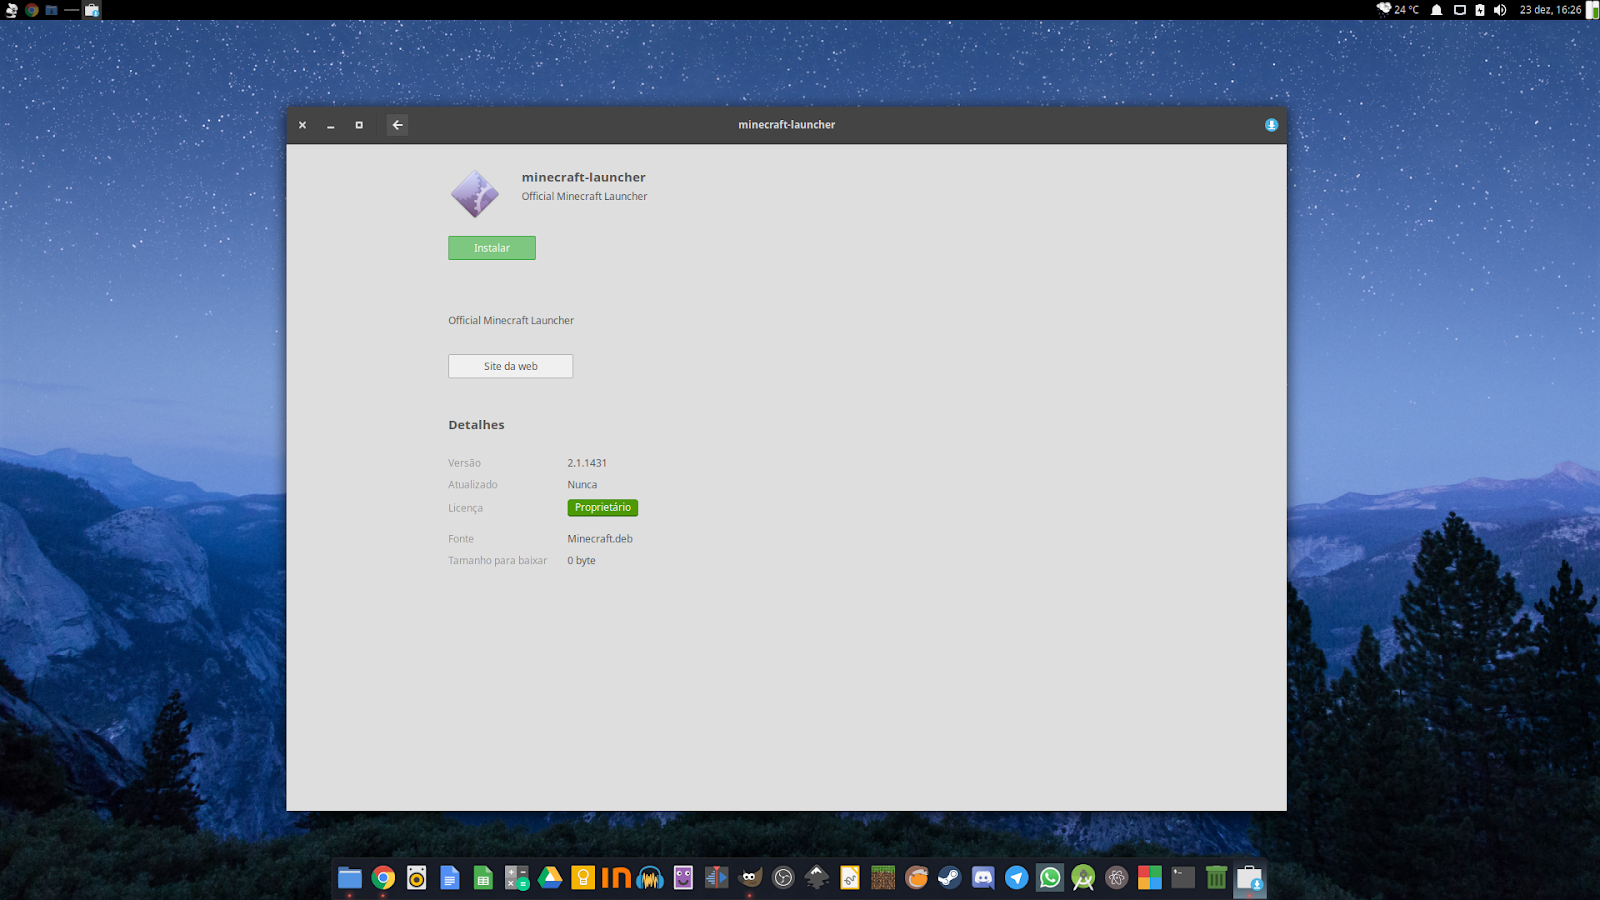Launch Inkscape from the dock

817,878
